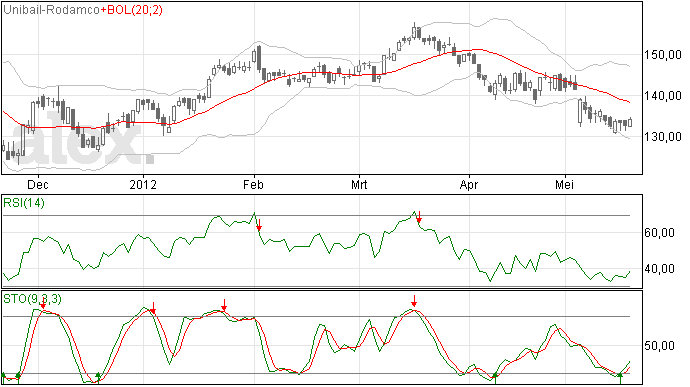Click the Unibail-Rodamco chart title
Screen dimensions: 690x387
(51, 10)
